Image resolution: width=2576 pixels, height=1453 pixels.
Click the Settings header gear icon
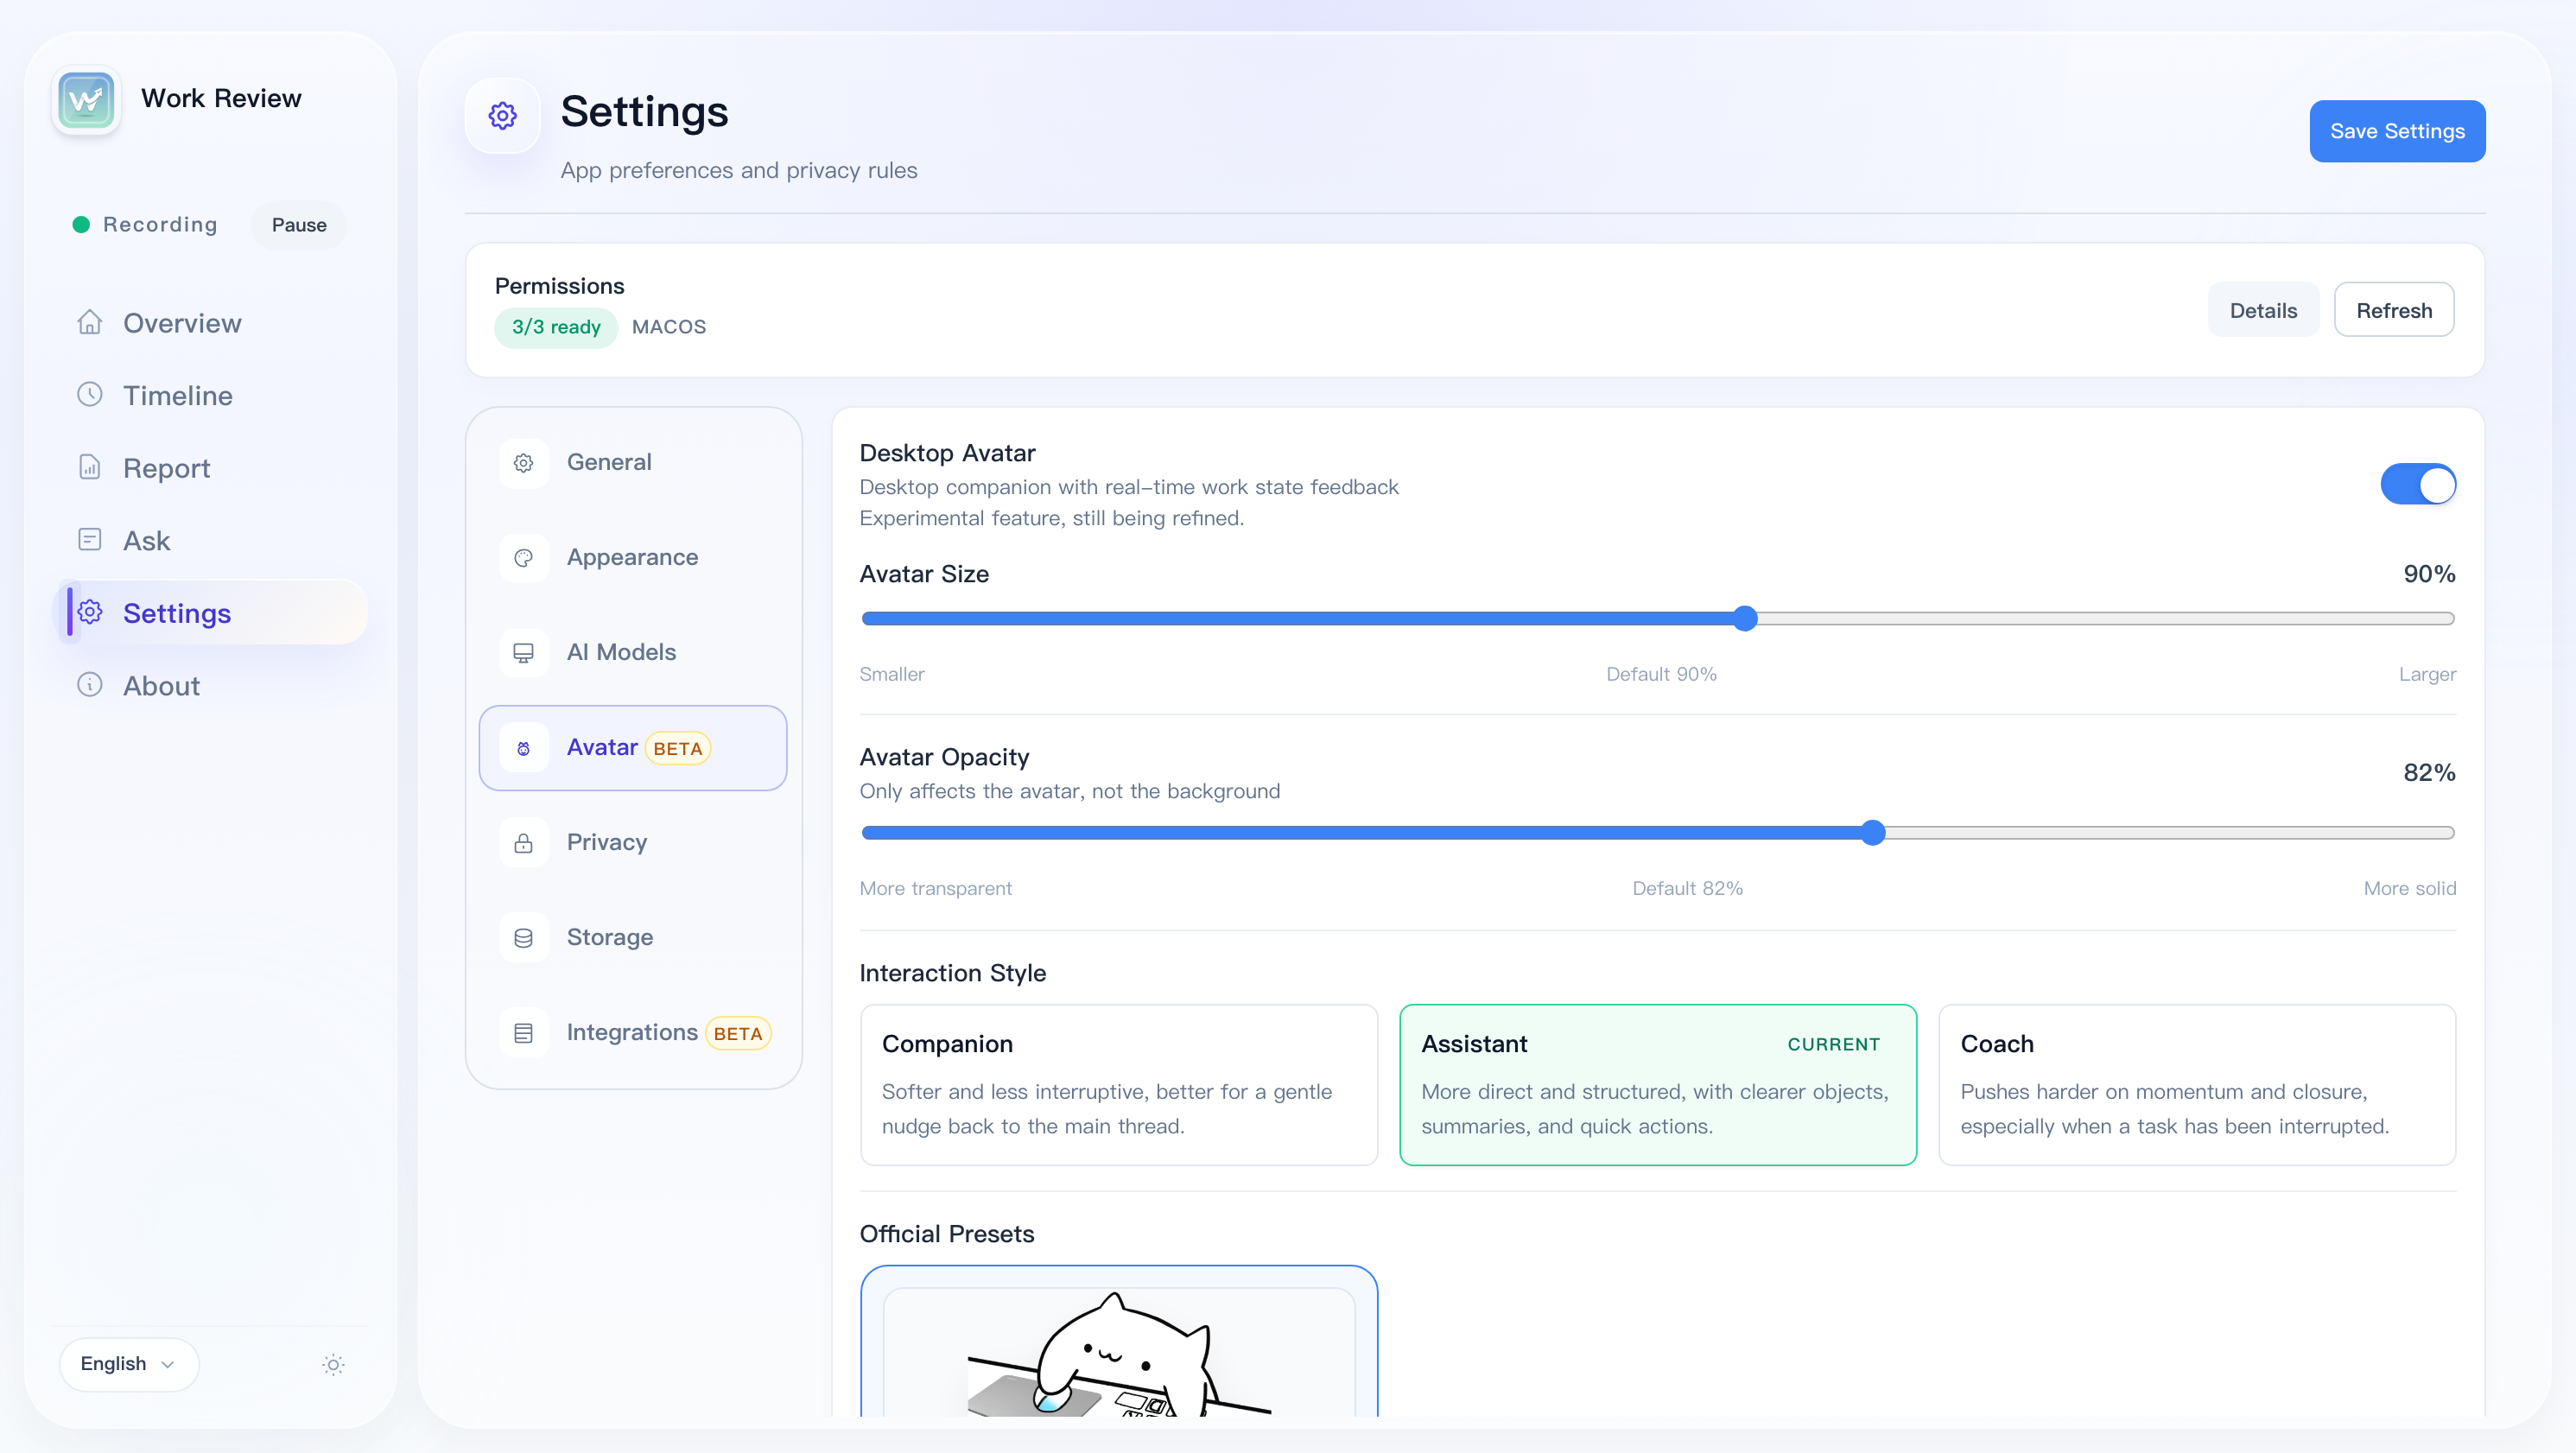[503, 116]
